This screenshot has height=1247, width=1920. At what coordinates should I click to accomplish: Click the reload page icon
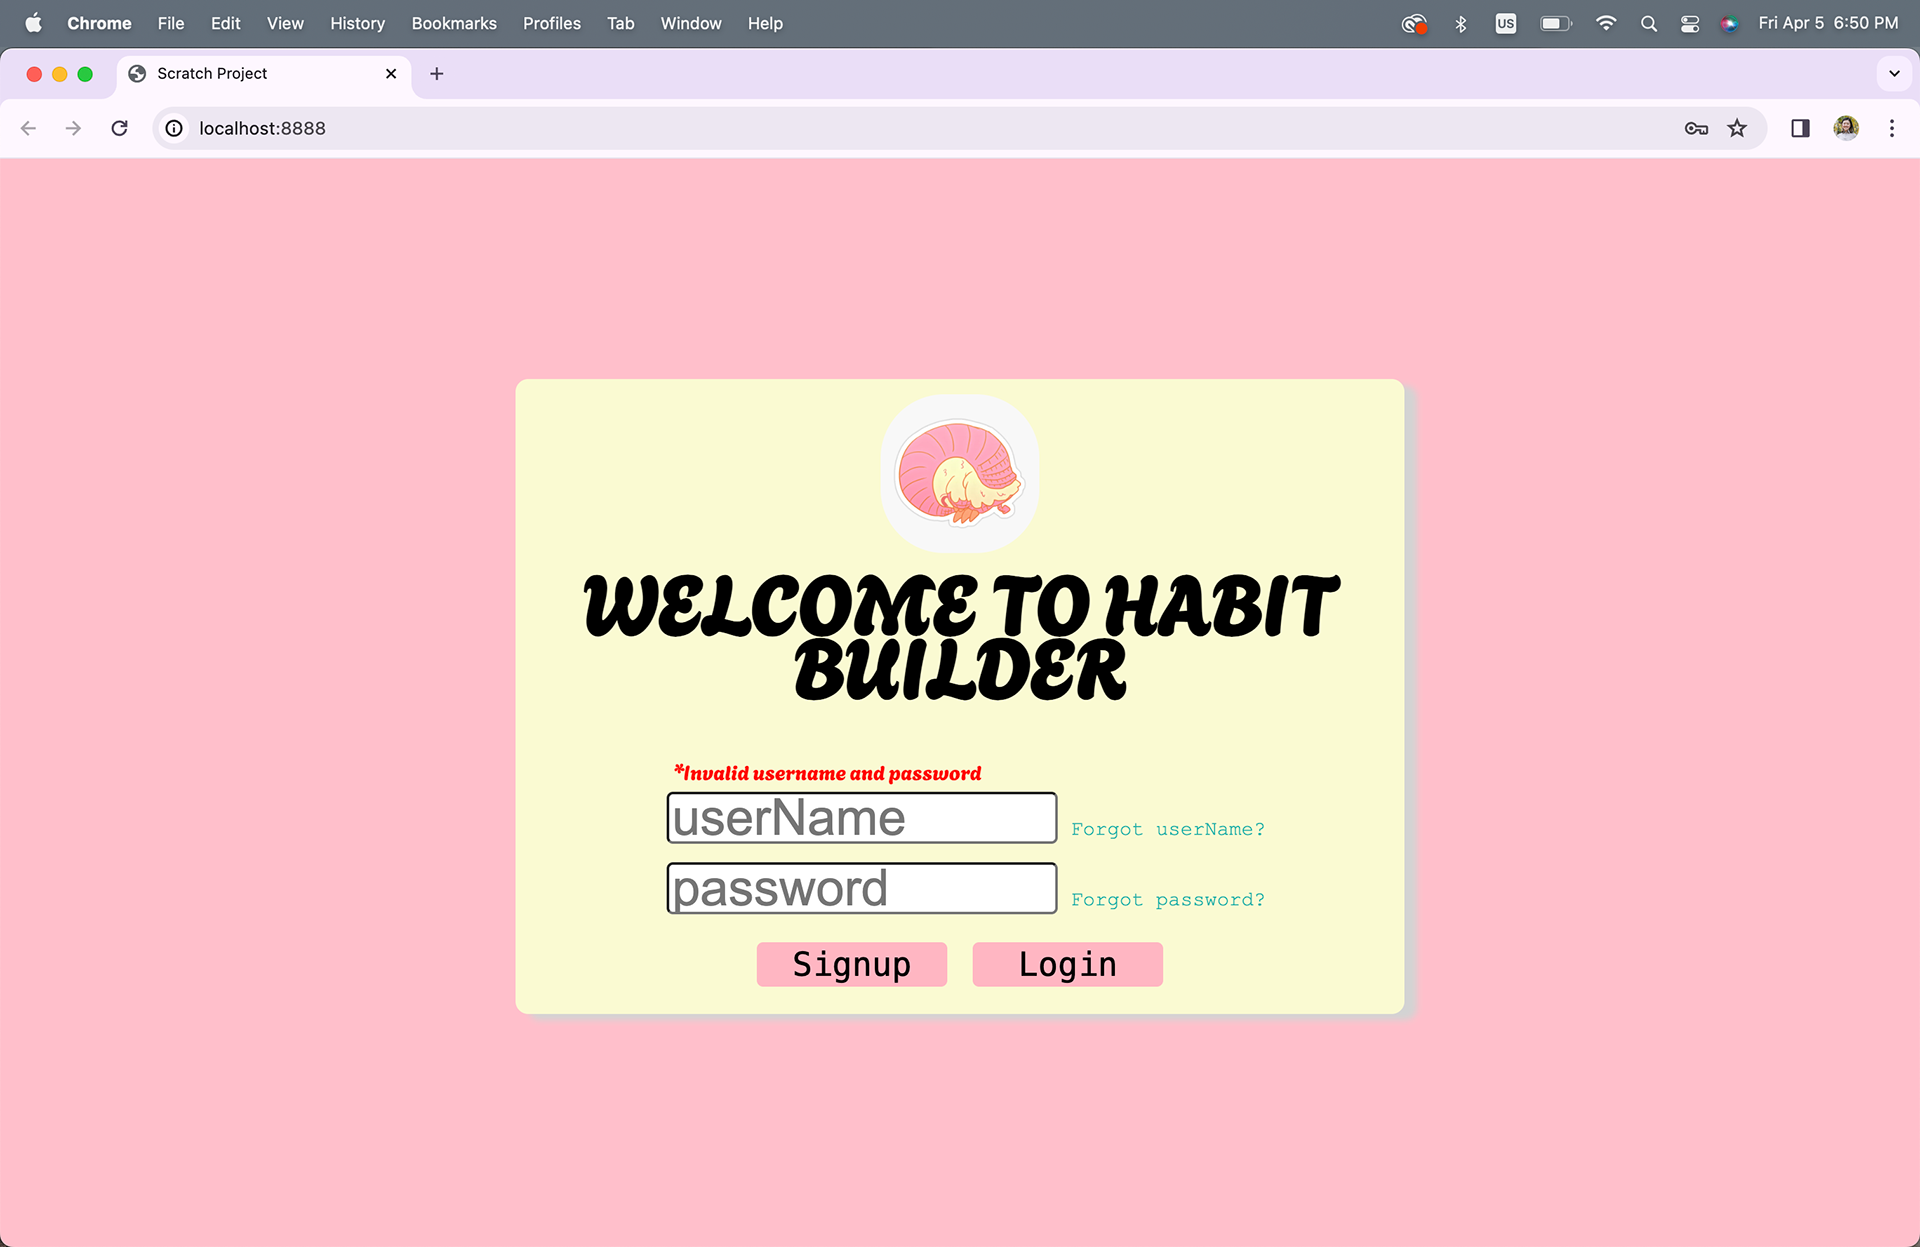[x=119, y=128]
